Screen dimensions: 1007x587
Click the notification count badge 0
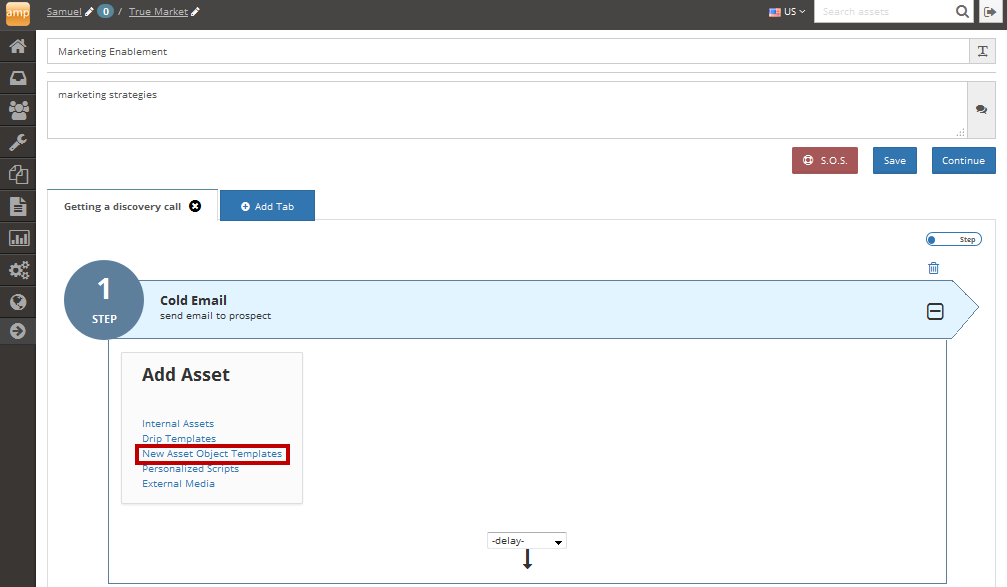point(105,12)
